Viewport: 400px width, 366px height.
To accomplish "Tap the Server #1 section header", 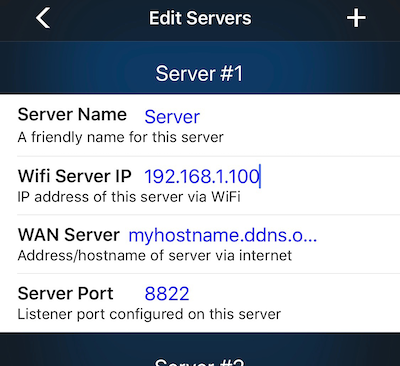I will [x=199, y=74].
